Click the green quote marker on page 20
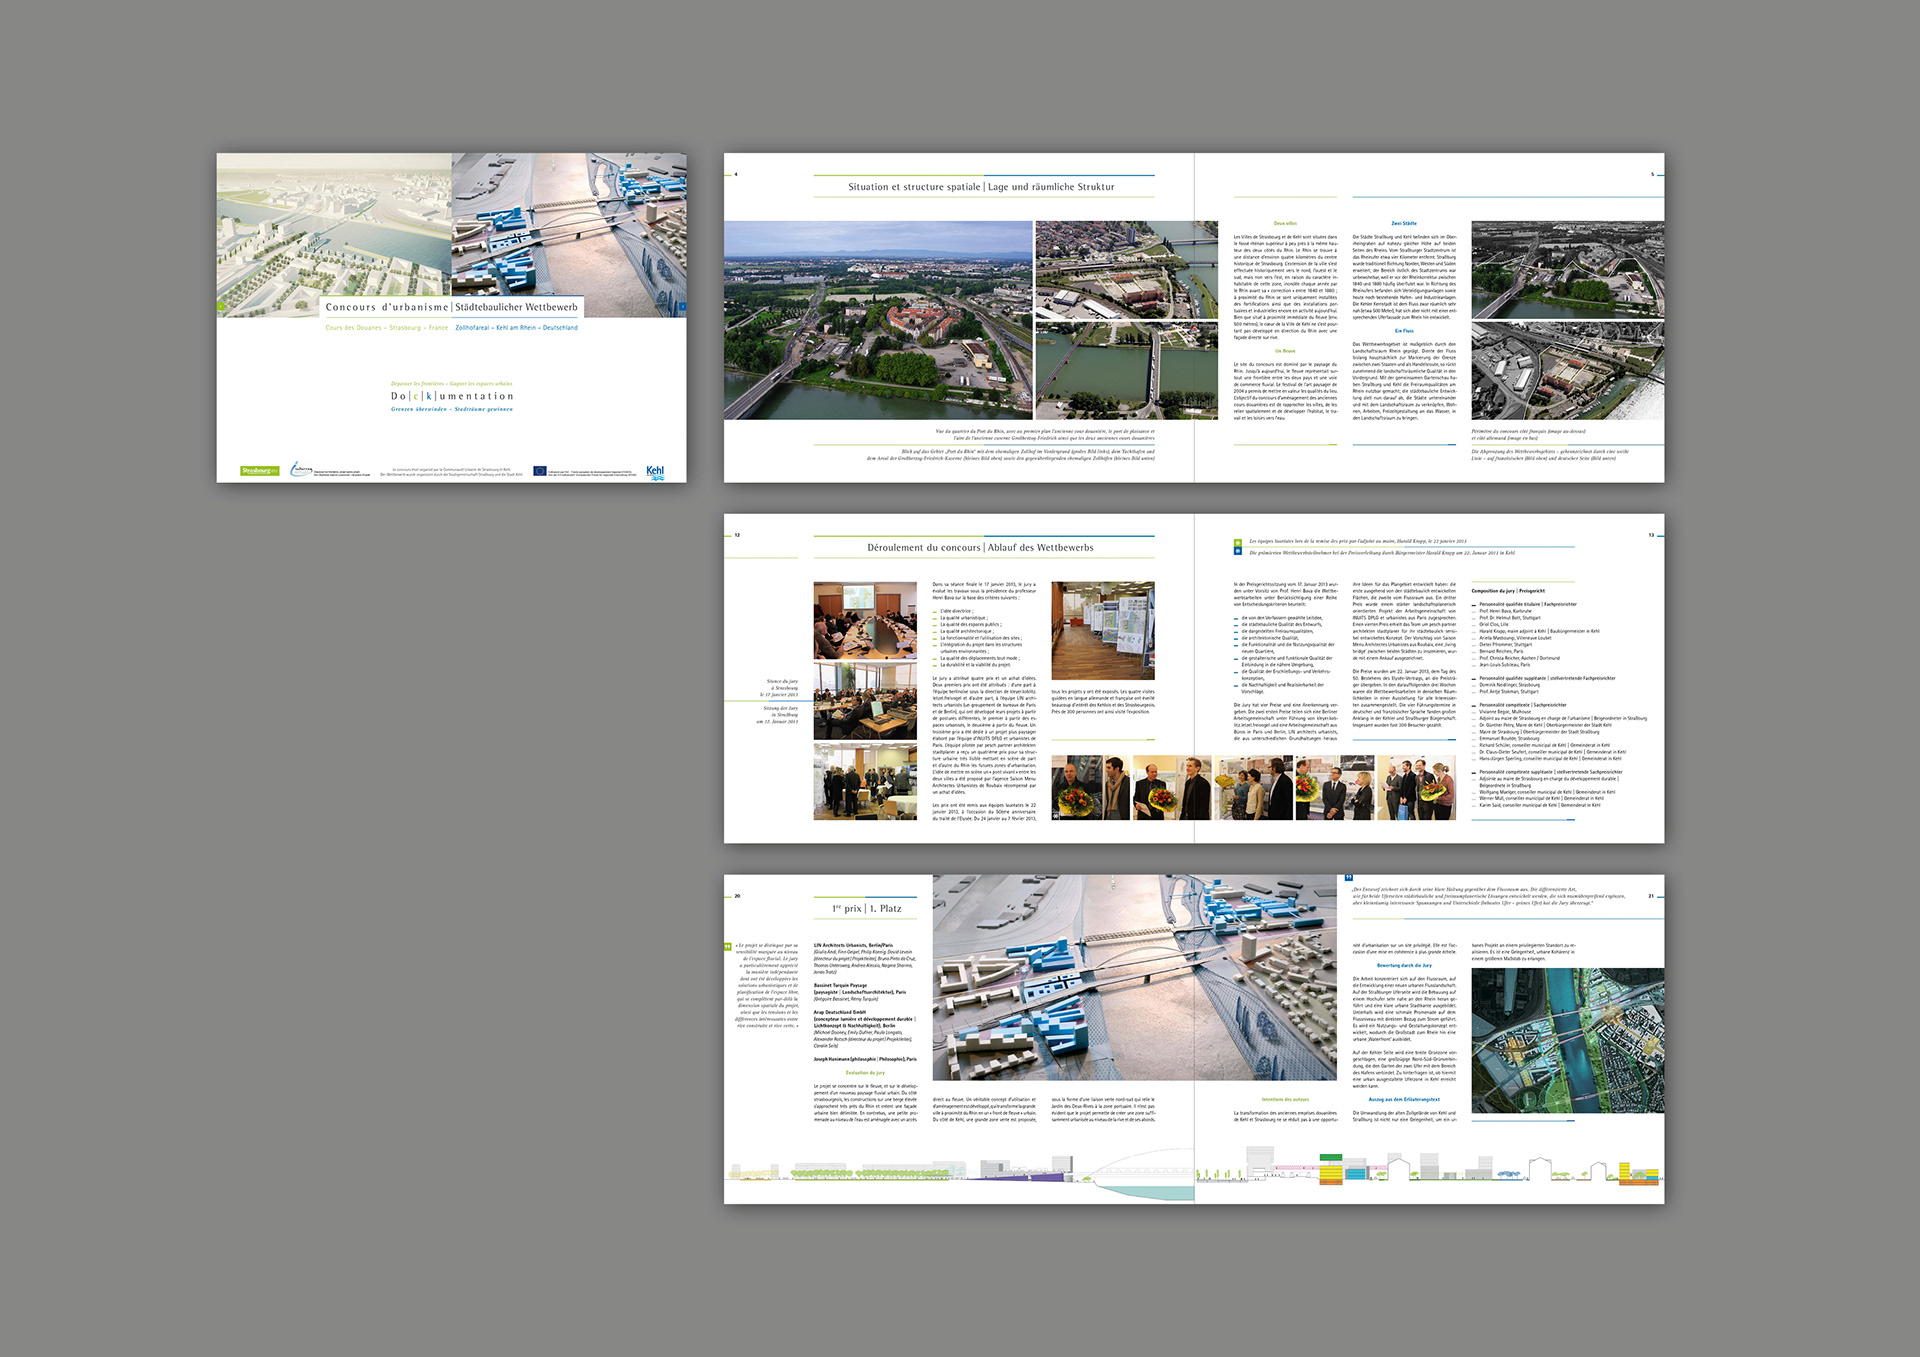The image size is (1920, 1357). click(728, 945)
